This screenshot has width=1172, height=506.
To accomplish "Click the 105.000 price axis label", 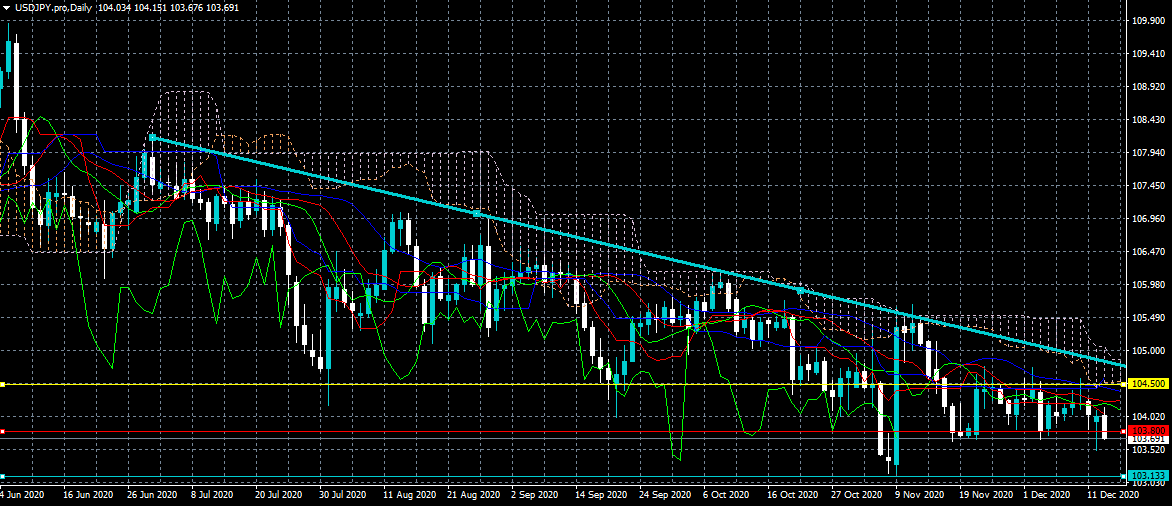I will (x=1147, y=351).
